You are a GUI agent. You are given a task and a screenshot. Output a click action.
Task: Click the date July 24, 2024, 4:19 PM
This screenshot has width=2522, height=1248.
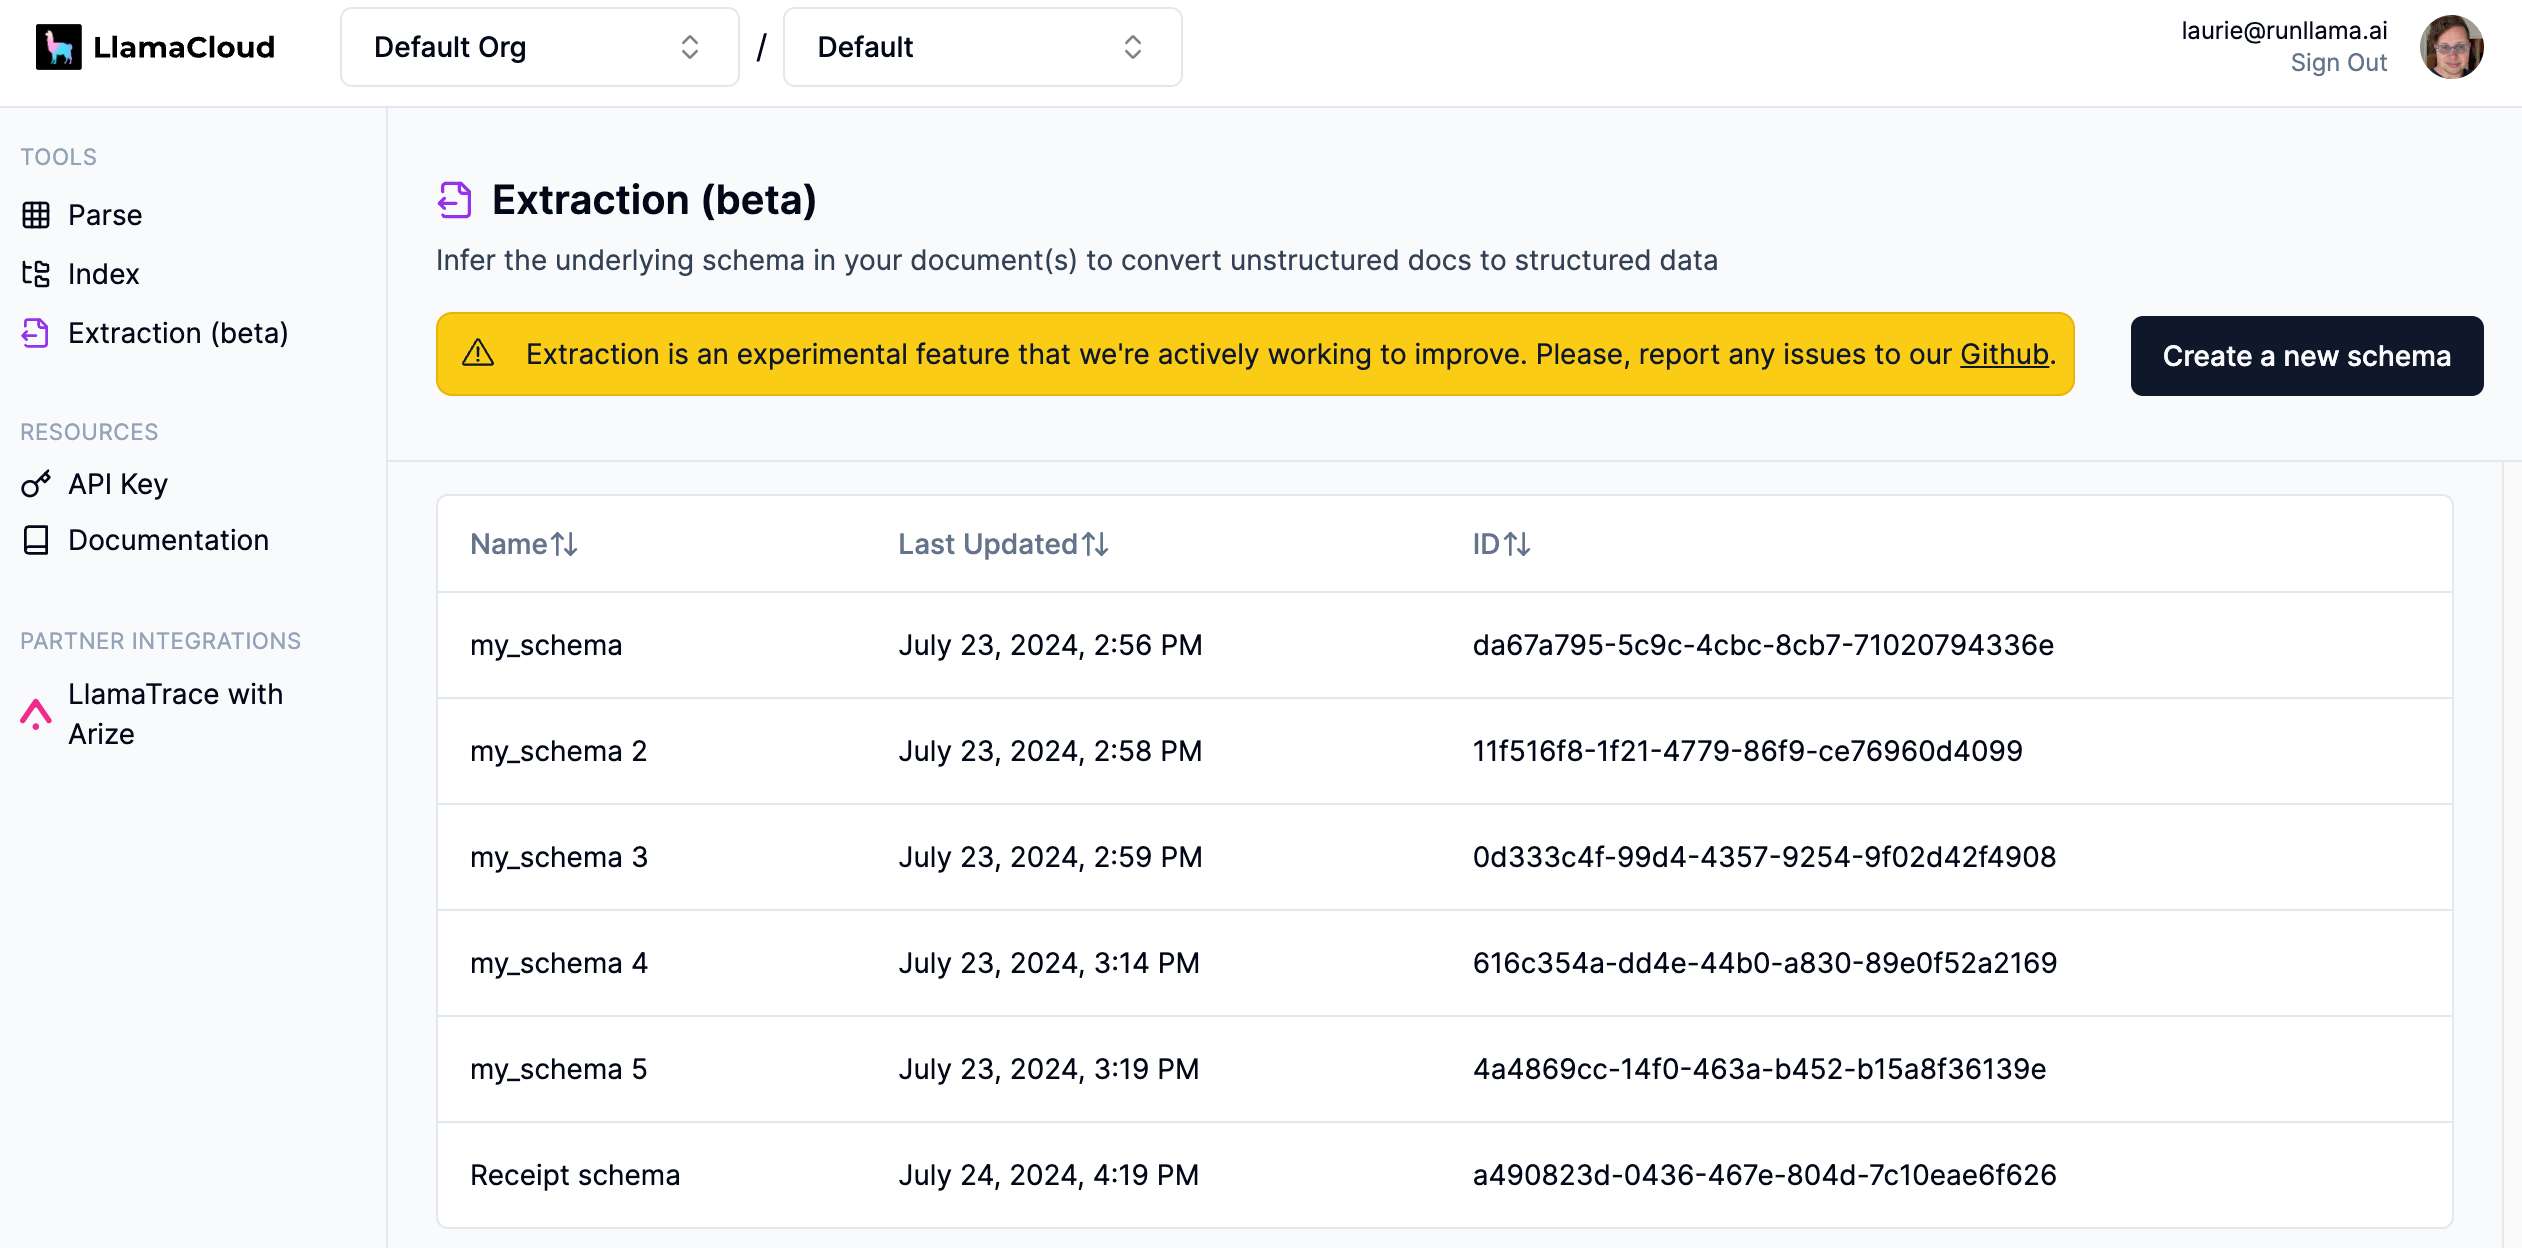pyautogui.click(x=1049, y=1175)
